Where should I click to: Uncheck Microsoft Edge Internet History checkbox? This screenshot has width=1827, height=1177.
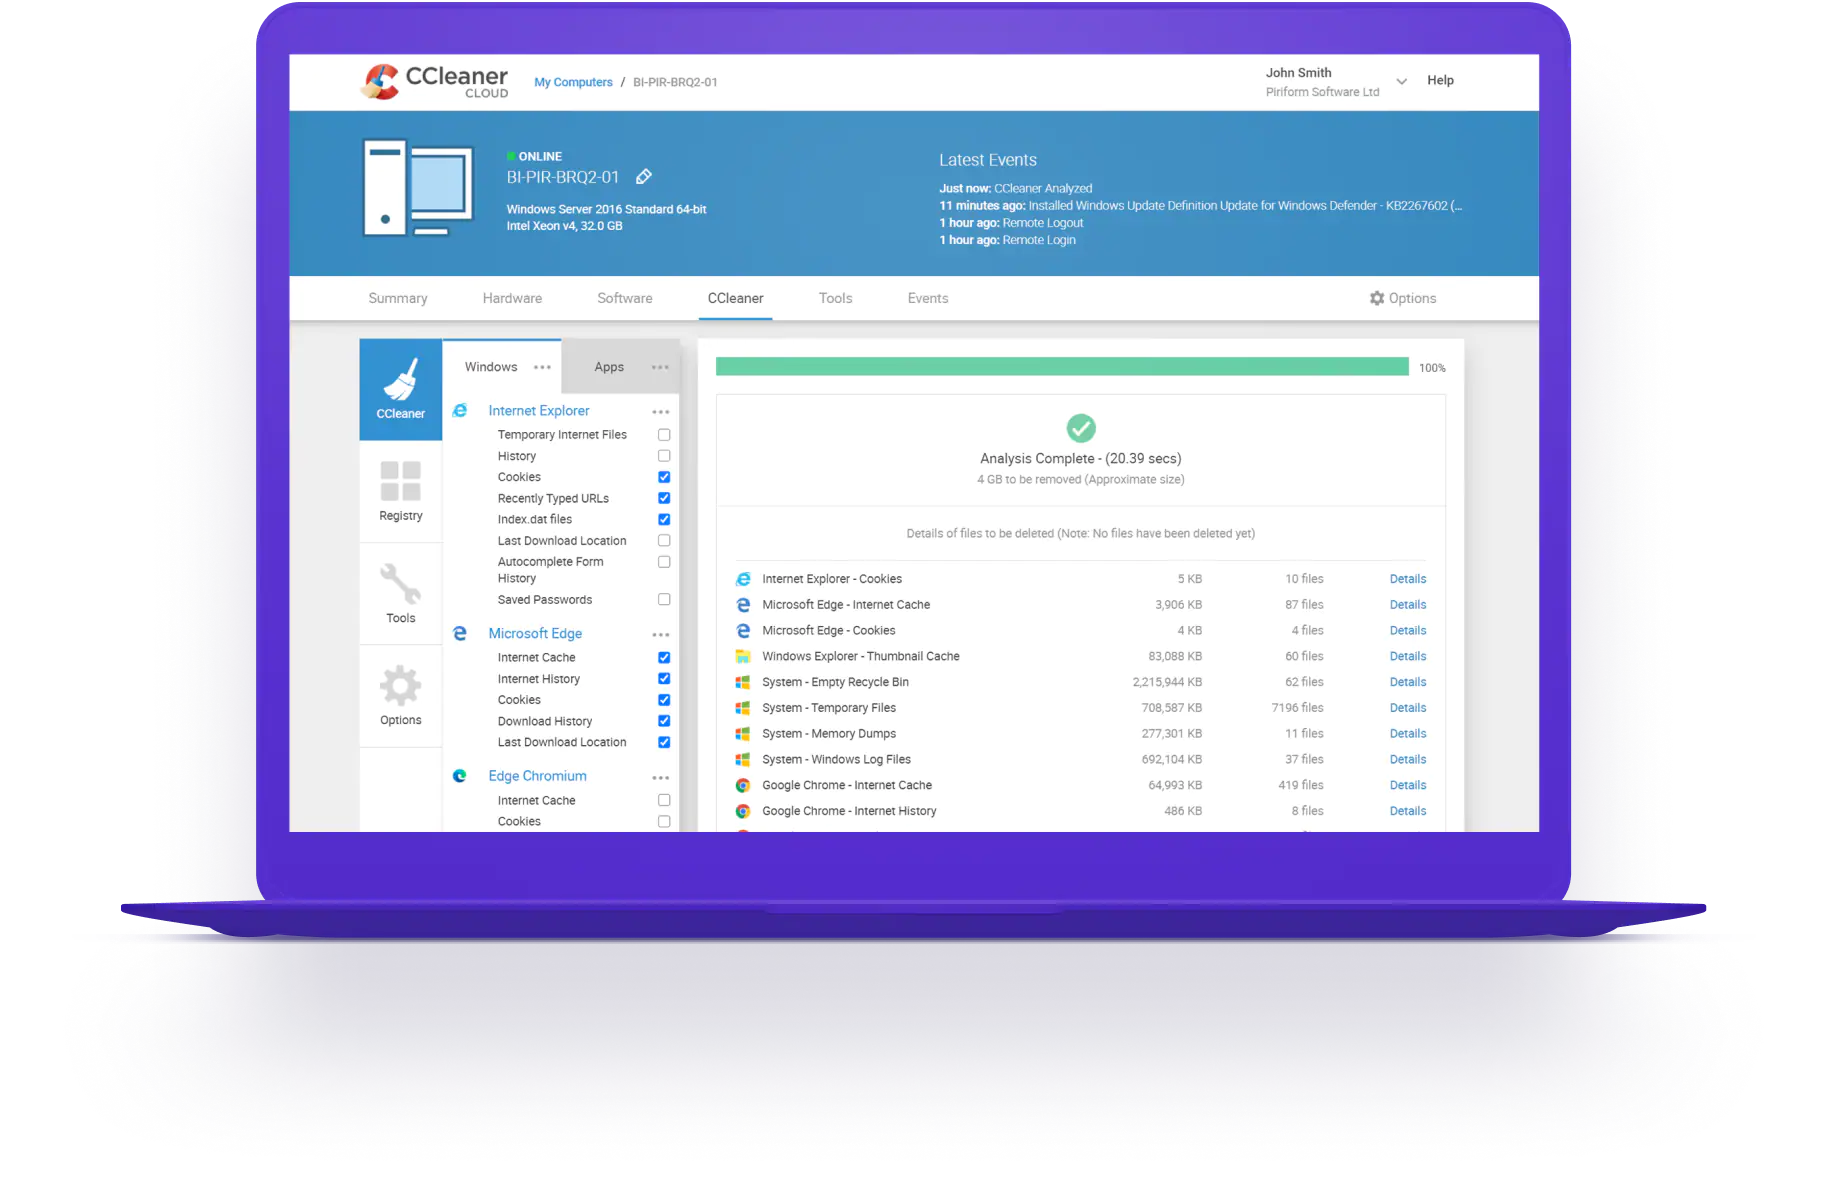click(664, 679)
